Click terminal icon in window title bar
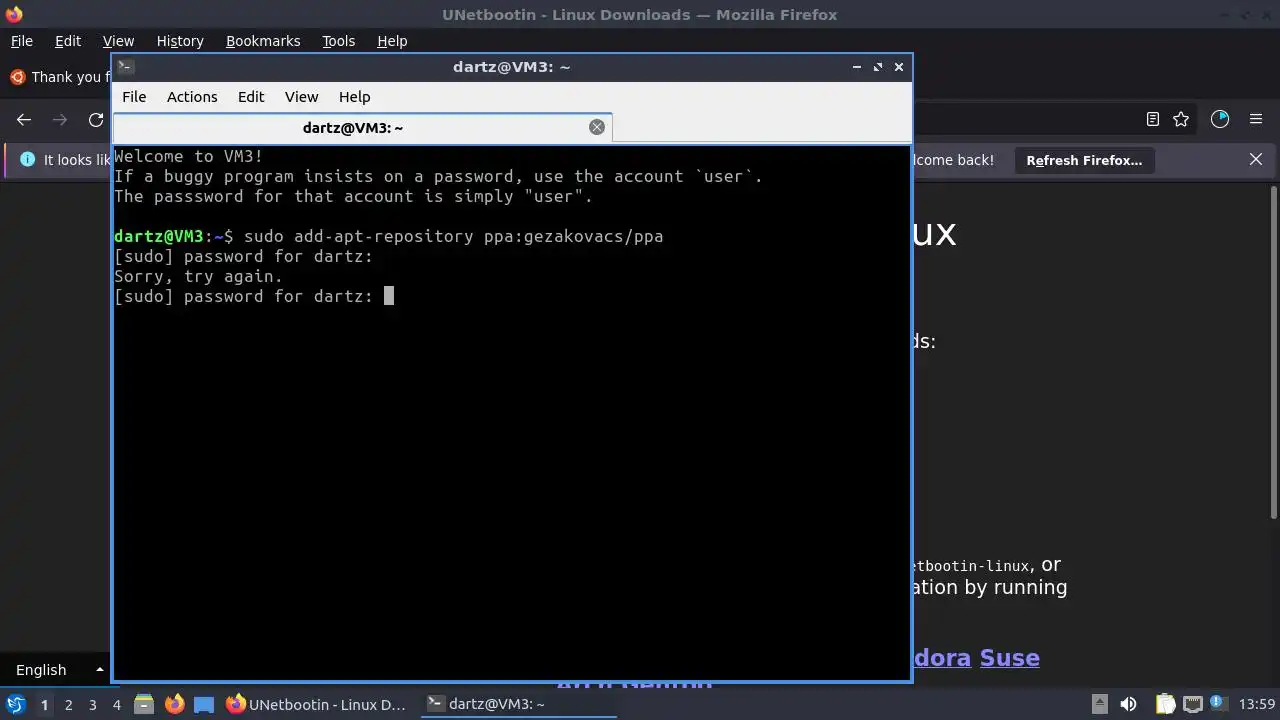This screenshot has width=1280, height=720. (125, 67)
